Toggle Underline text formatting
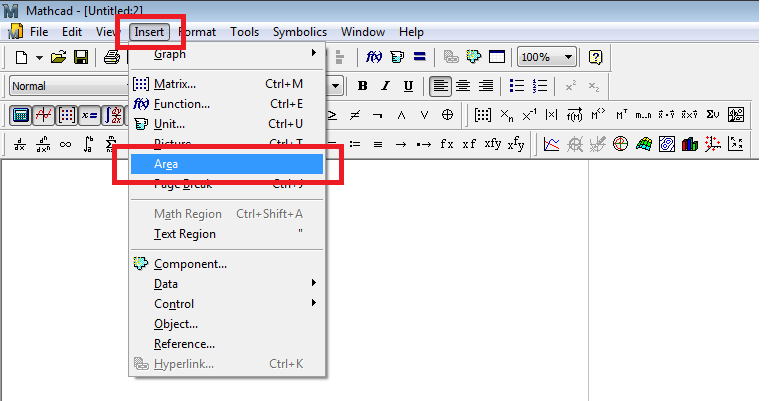 click(408, 86)
